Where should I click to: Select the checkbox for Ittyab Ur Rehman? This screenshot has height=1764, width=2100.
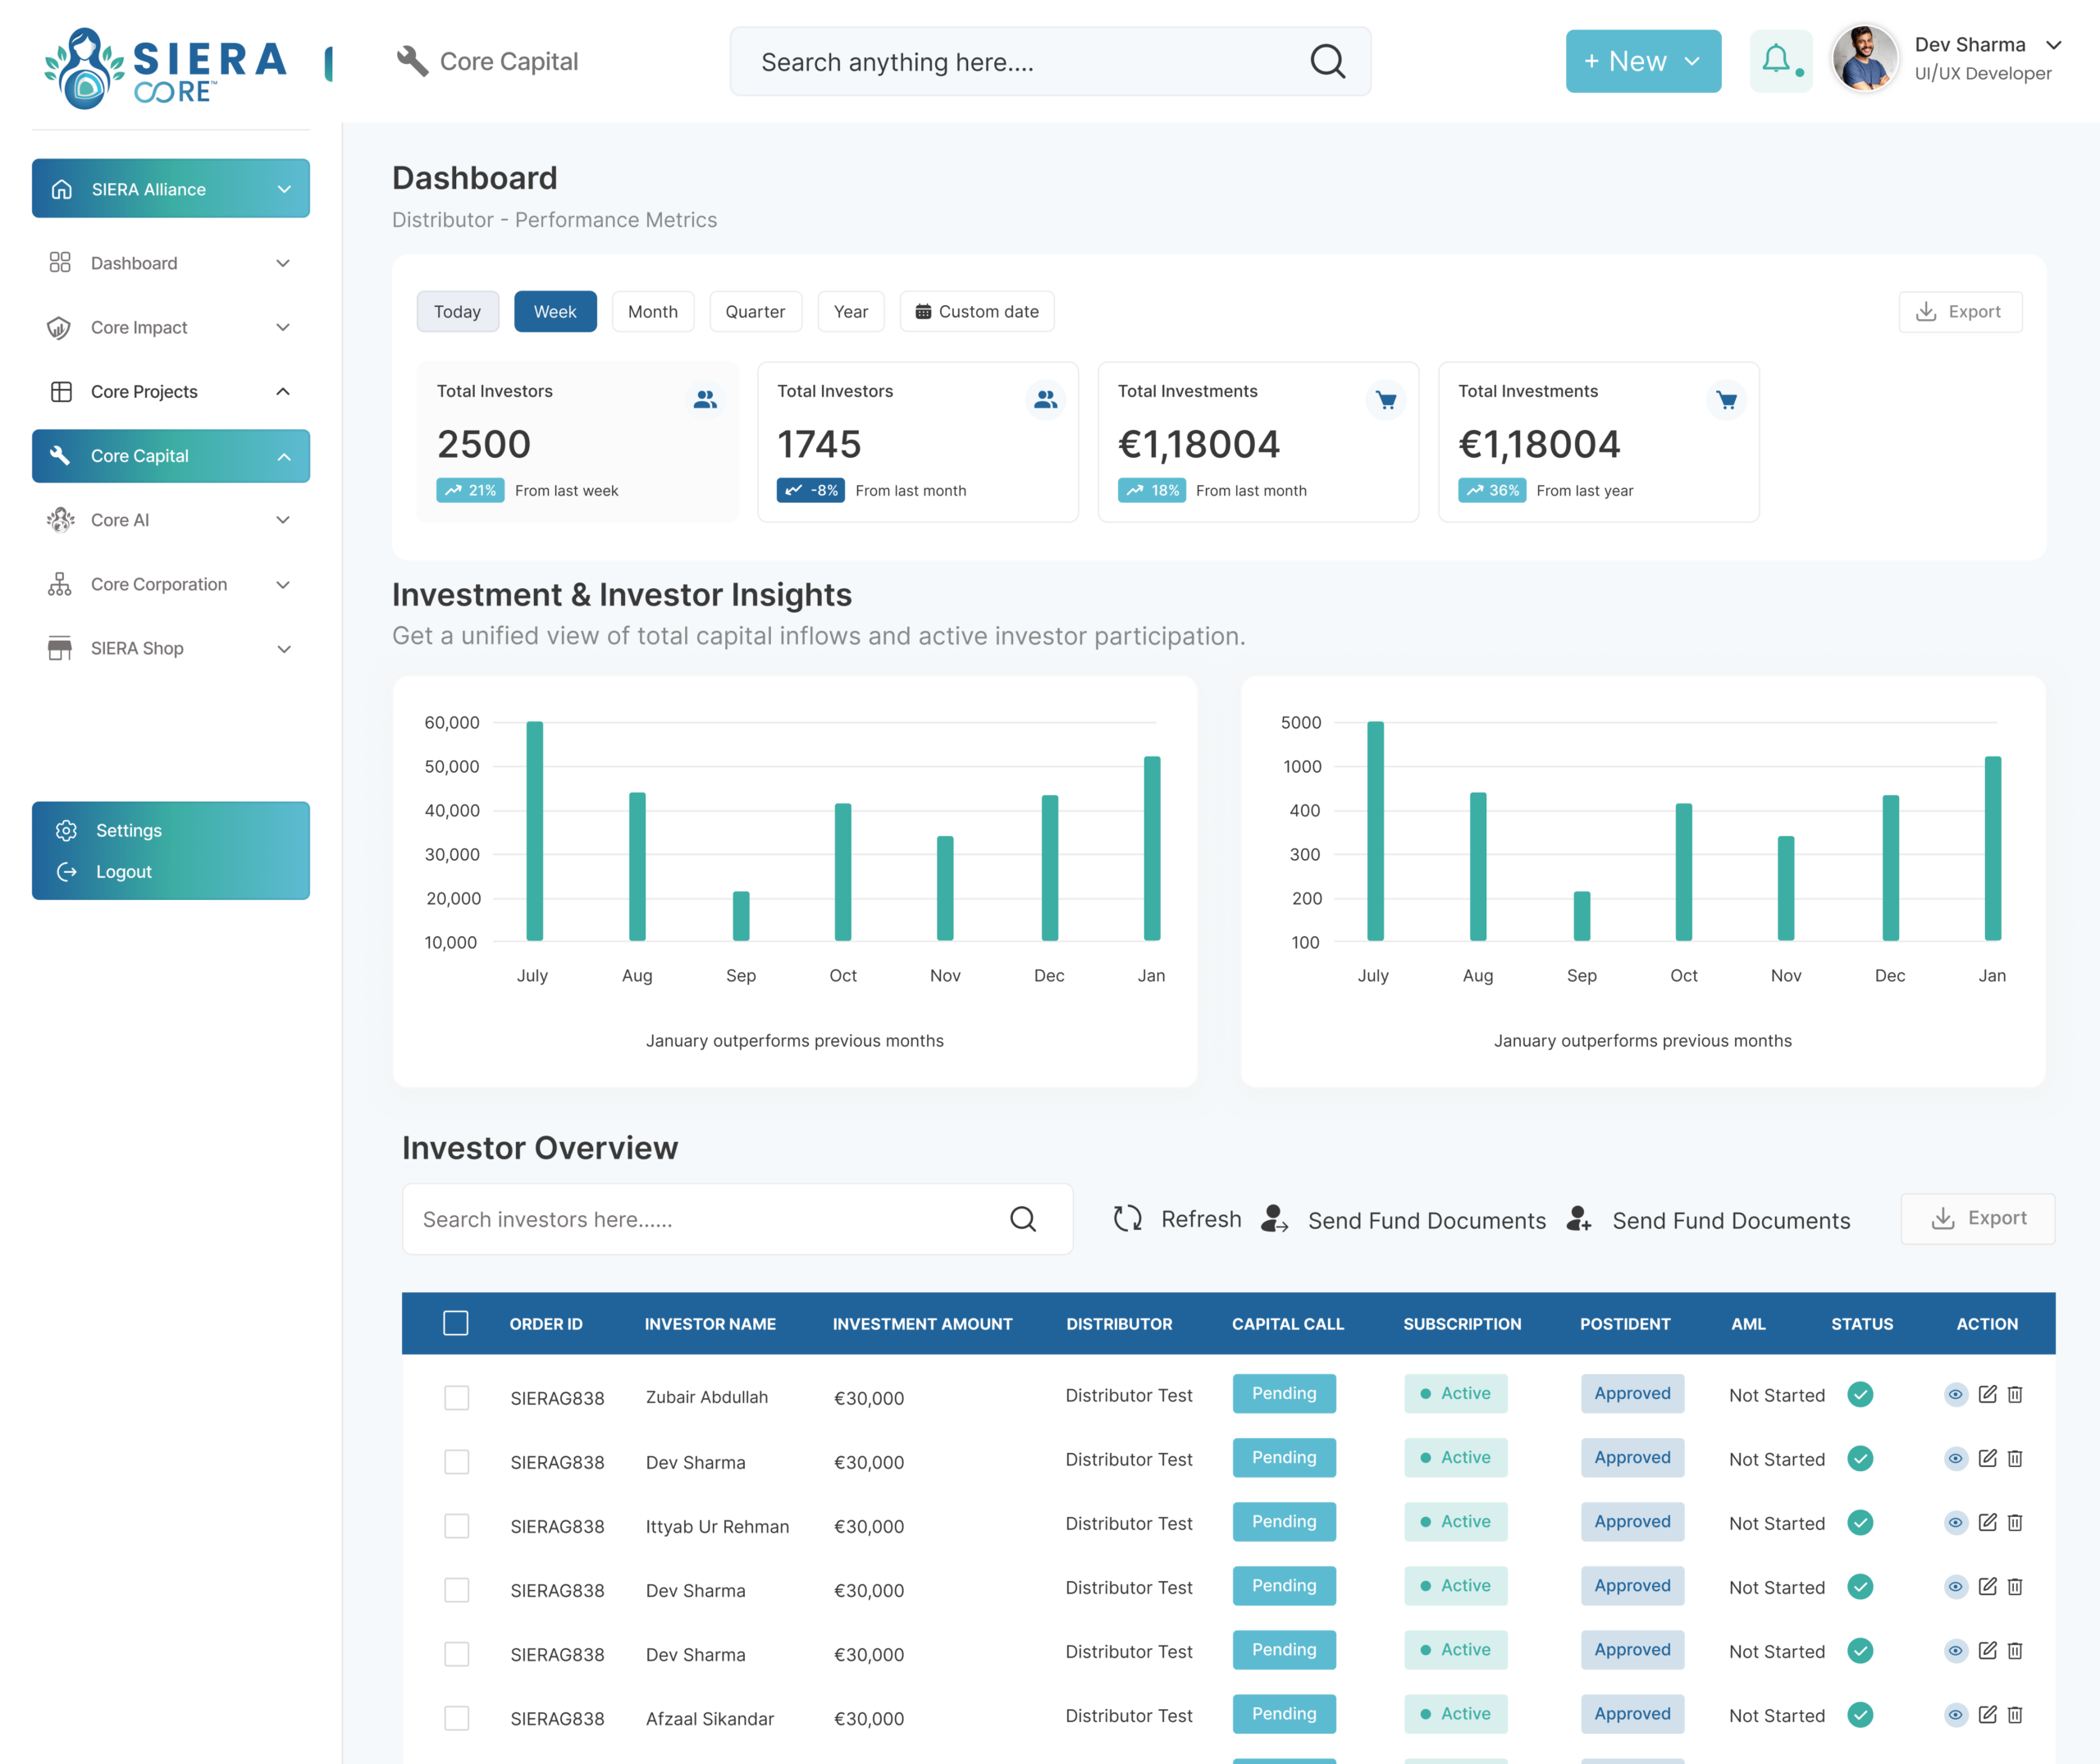tap(457, 1526)
